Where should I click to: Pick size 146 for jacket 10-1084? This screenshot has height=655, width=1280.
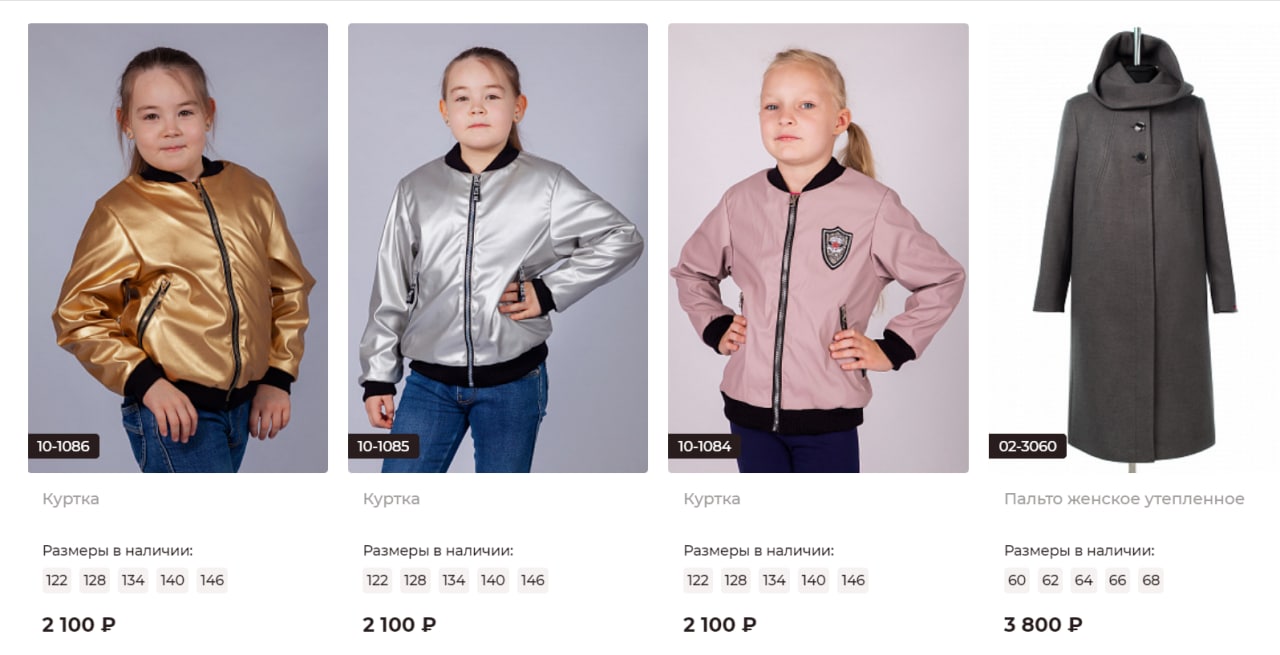click(853, 581)
